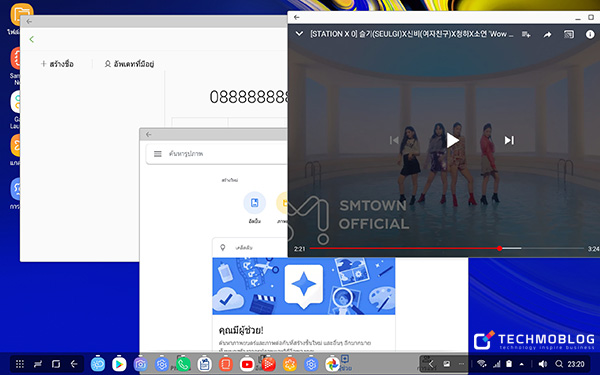The height and width of the screenshot is (375, 600).
Task: Open the video info icon
Action: (x=590, y=34)
